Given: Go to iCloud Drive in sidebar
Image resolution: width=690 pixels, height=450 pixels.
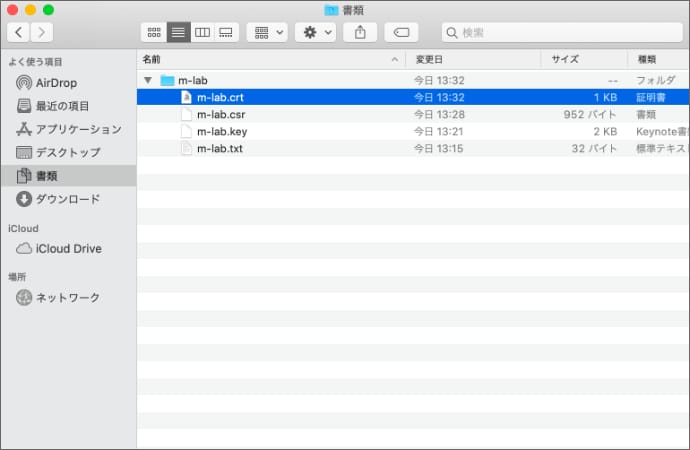Looking at the screenshot, I should (68, 249).
